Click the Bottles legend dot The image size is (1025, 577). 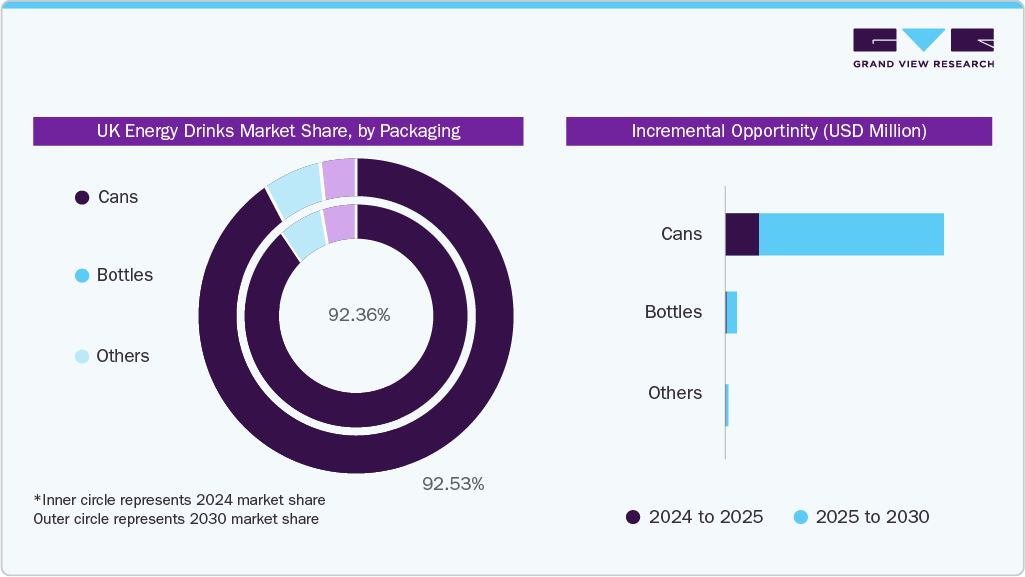[83, 276]
